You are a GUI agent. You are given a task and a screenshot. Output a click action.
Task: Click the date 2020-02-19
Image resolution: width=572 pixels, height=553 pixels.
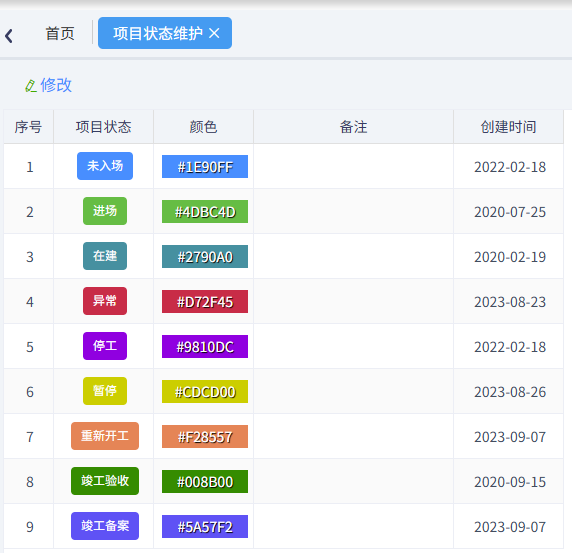(x=510, y=257)
